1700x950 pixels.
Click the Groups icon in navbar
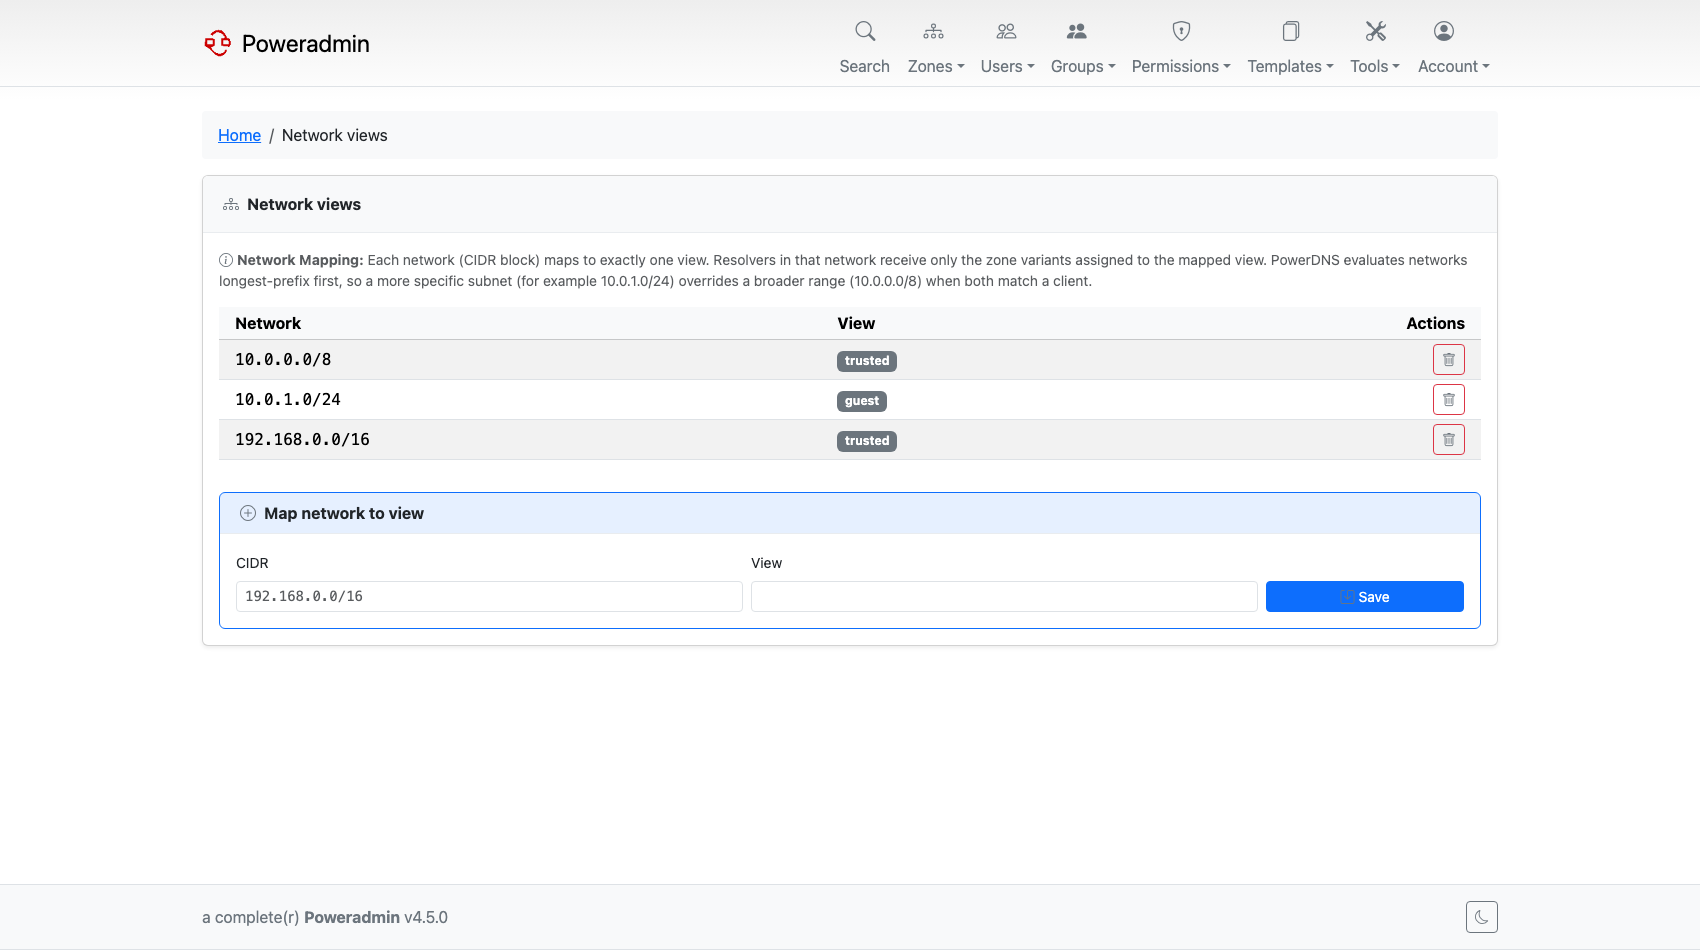[x=1076, y=31]
